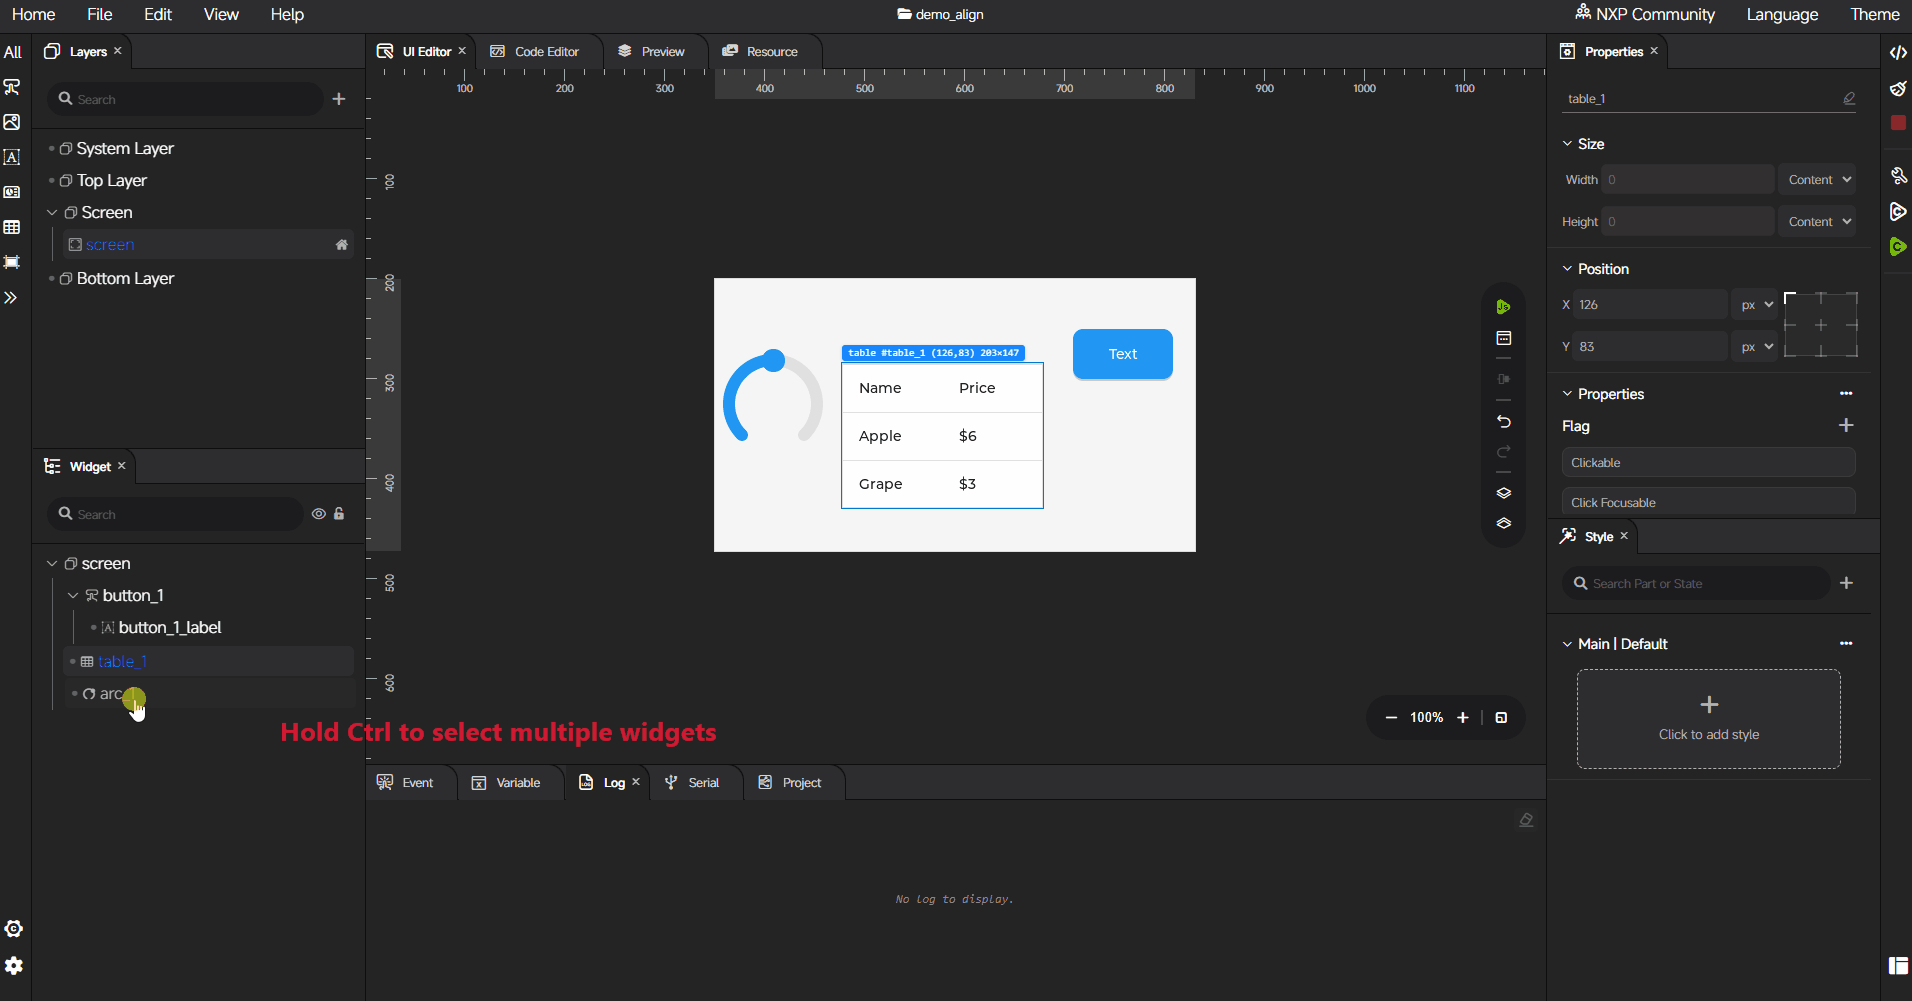The width and height of the screenshot is (1912, 1001).
Task: Click the build wrench icon
Action: (x=1898, y=176)
